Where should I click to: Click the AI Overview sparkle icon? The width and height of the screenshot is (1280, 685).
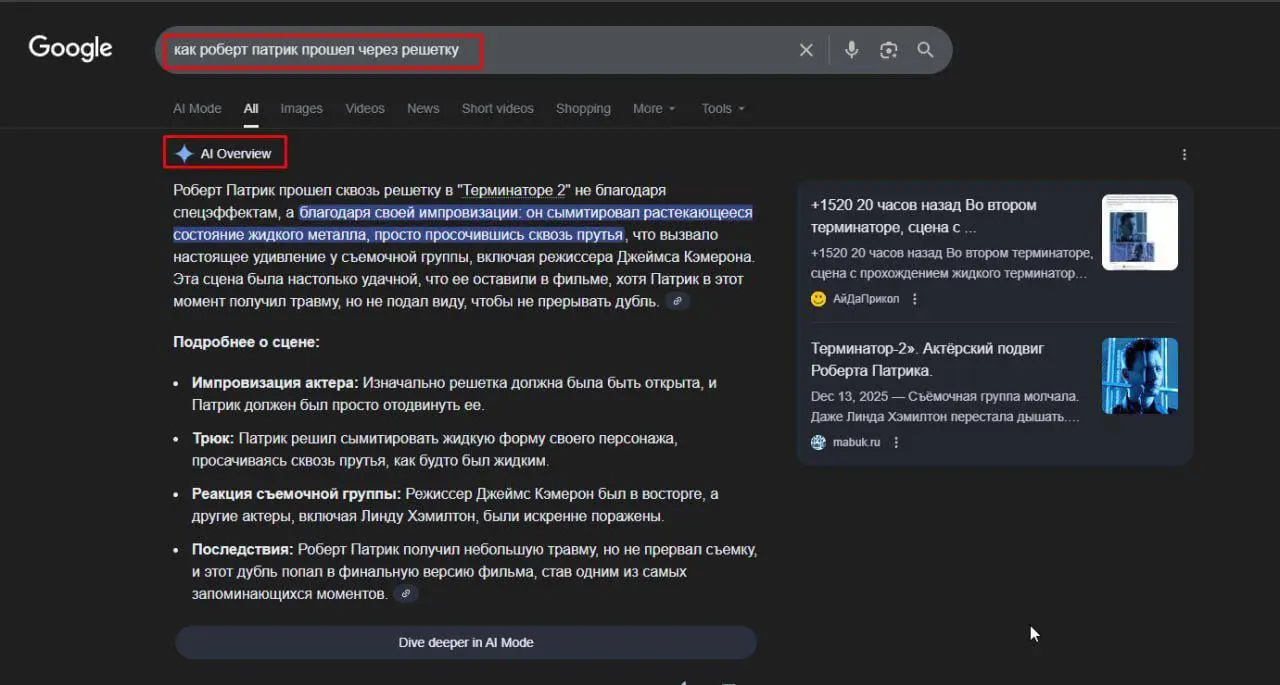[184, 153]
